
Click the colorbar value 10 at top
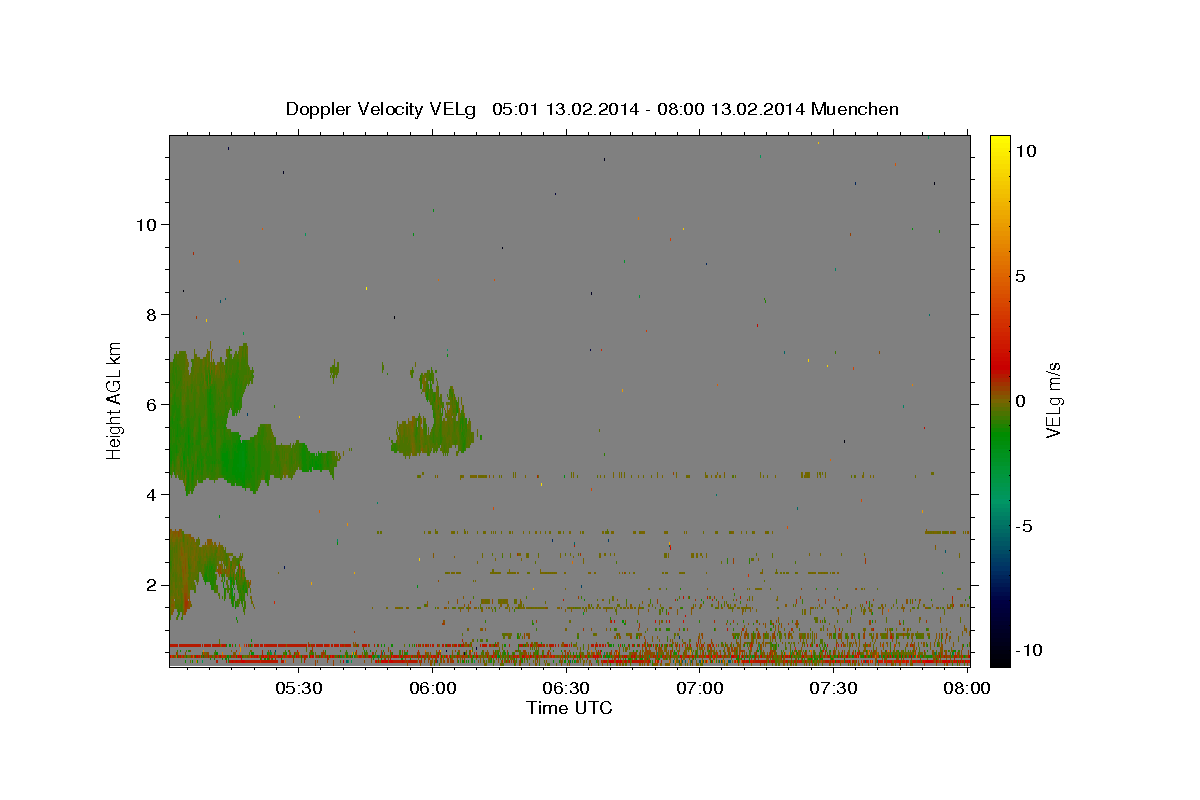pyautogui.click(x=1025, y=150)
